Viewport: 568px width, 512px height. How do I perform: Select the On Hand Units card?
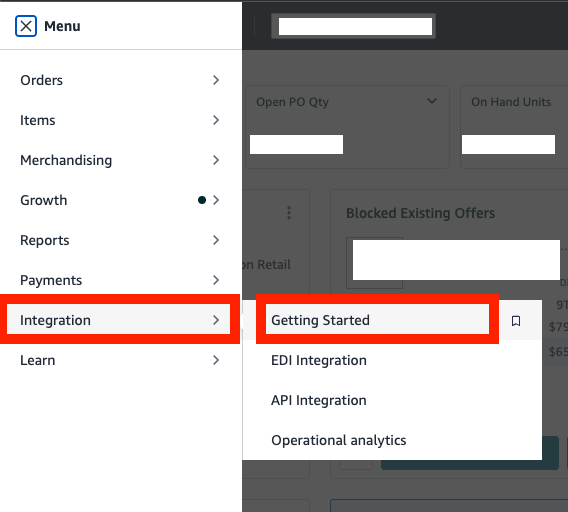coord(514,127)
